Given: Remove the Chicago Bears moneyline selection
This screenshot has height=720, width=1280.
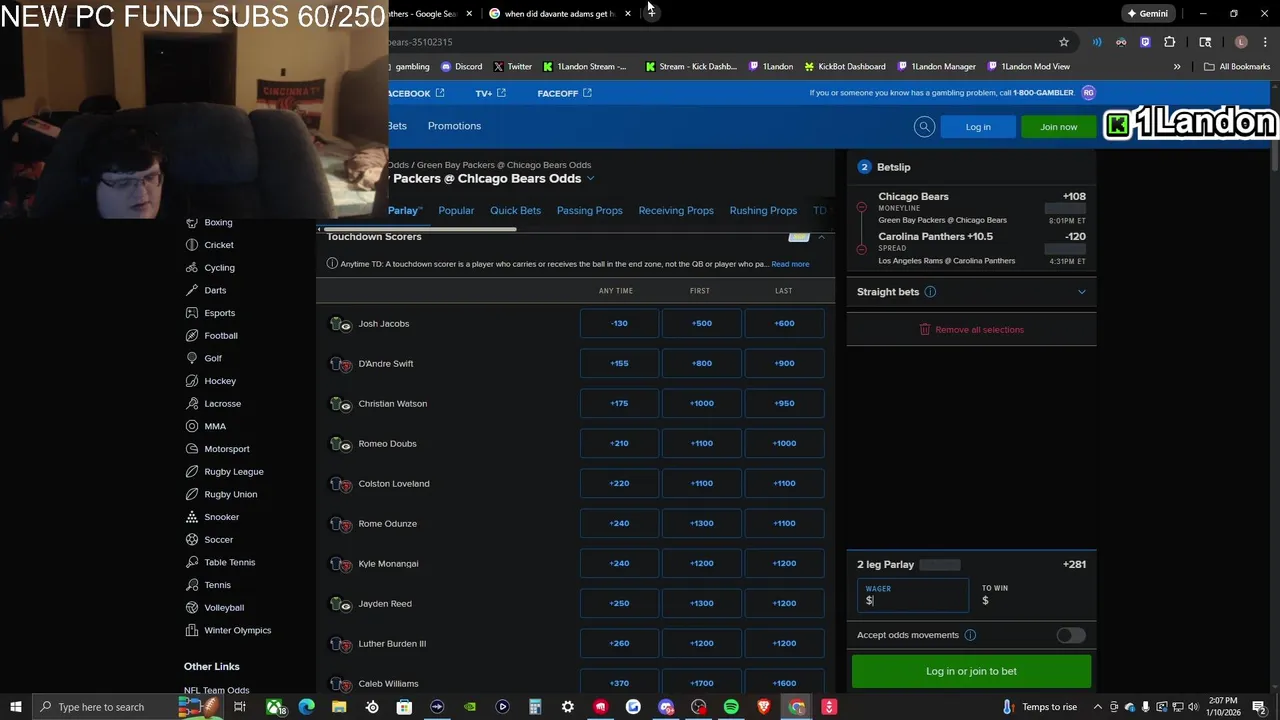Looking at the screenshot, I should point(861,208).
